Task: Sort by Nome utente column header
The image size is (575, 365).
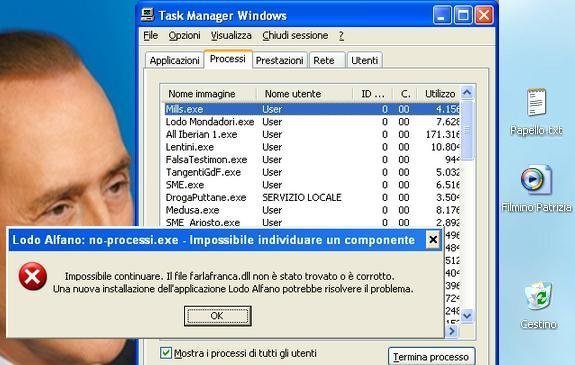Action: click(304, 94)
